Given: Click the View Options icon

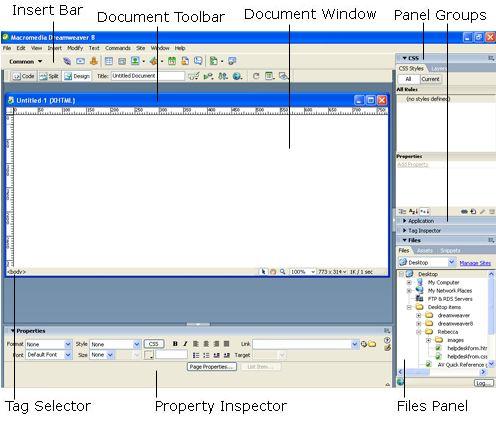Looking at the screenshot, I should click(x=269, y=76).
